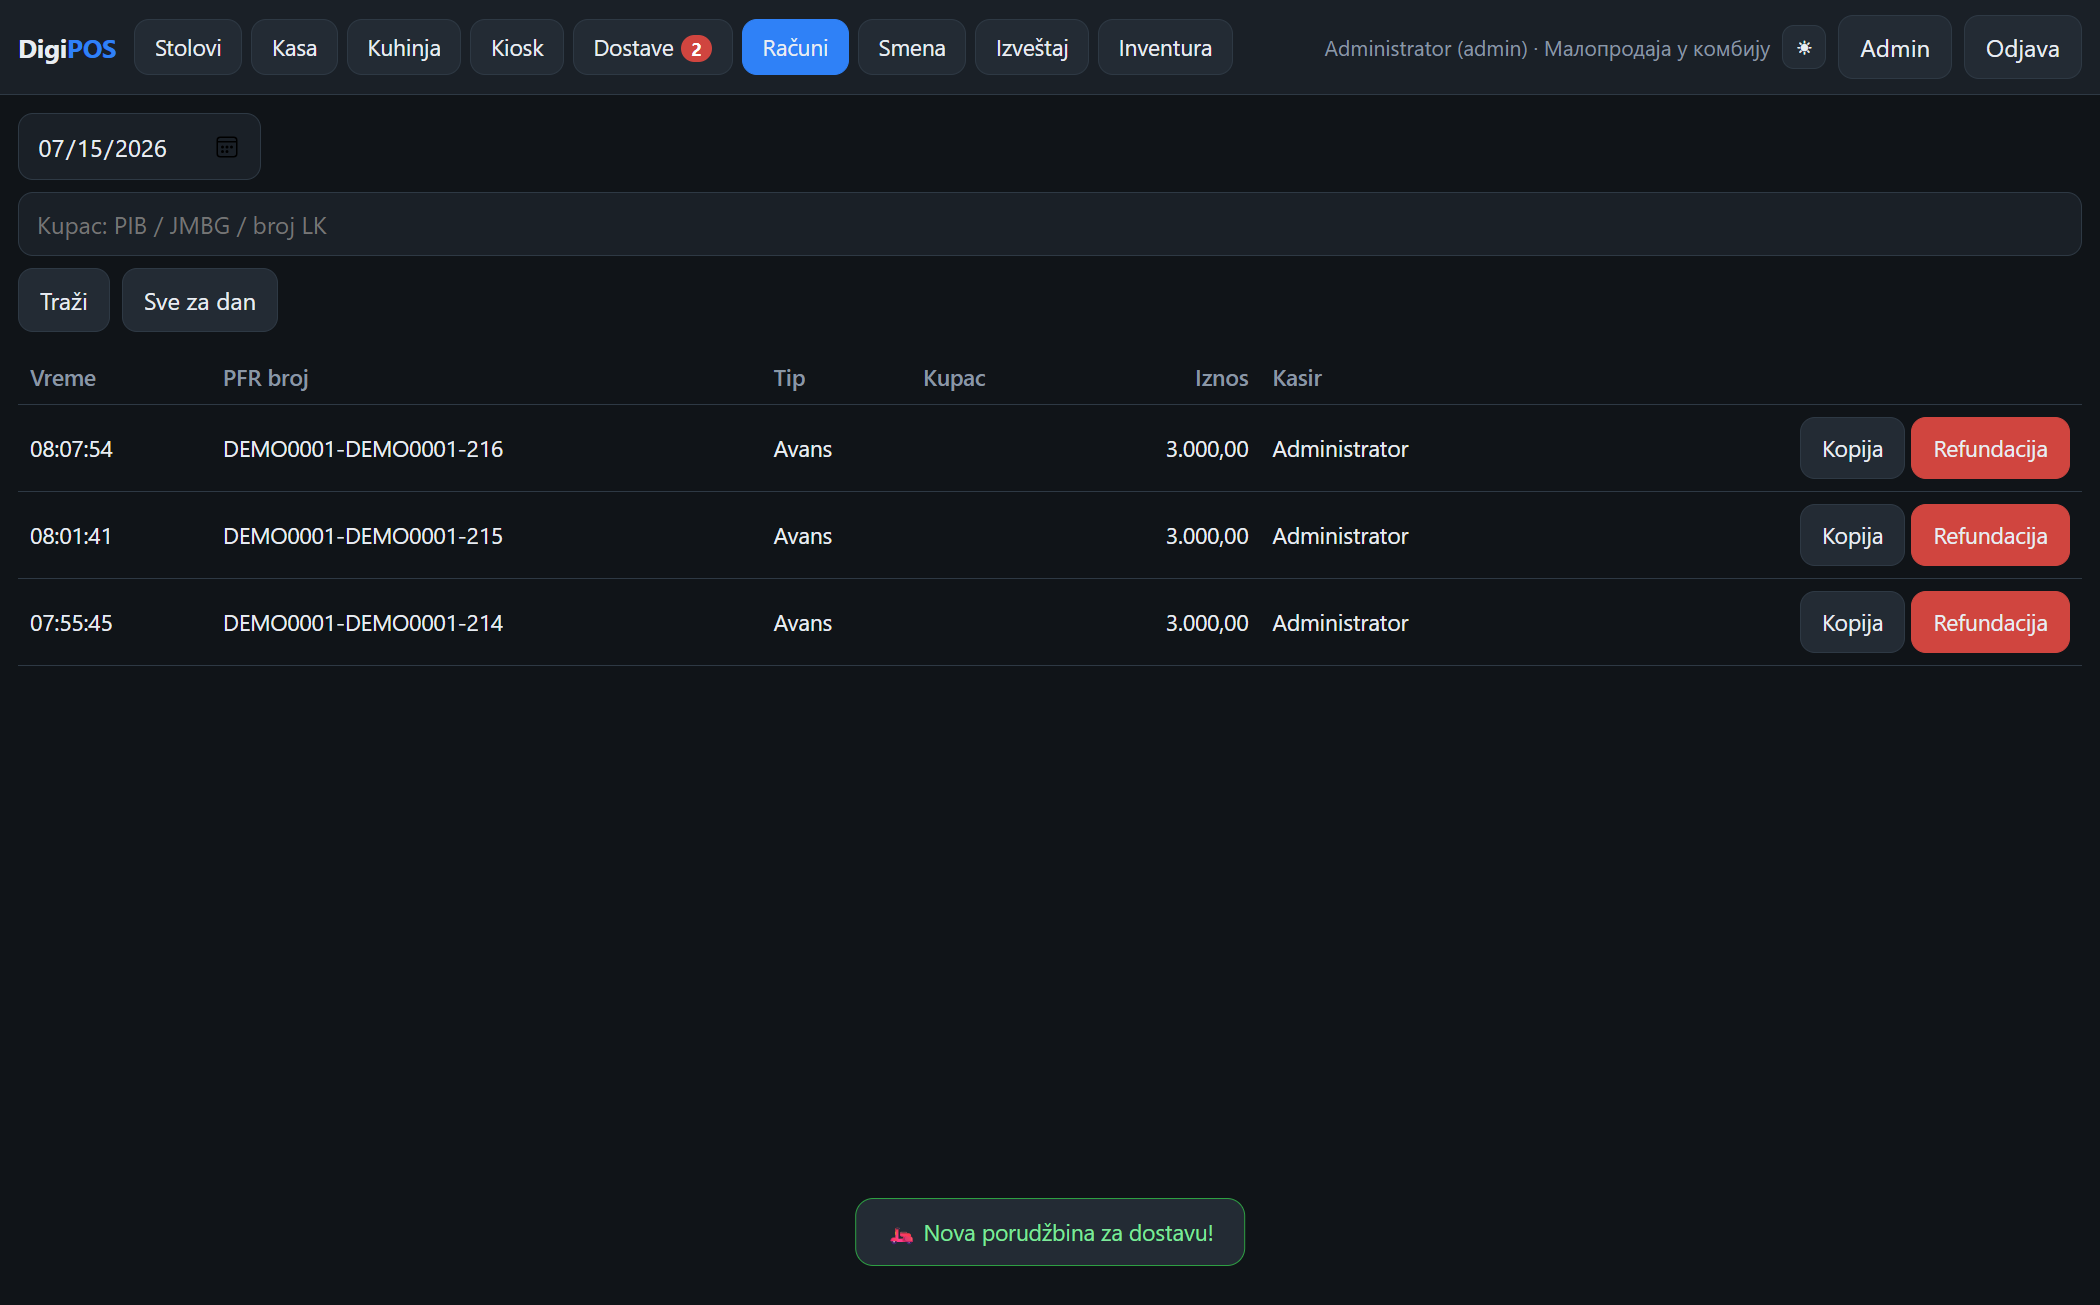
Task: Open the calendar picker icon in date field
Action: [x=227, y=147]
